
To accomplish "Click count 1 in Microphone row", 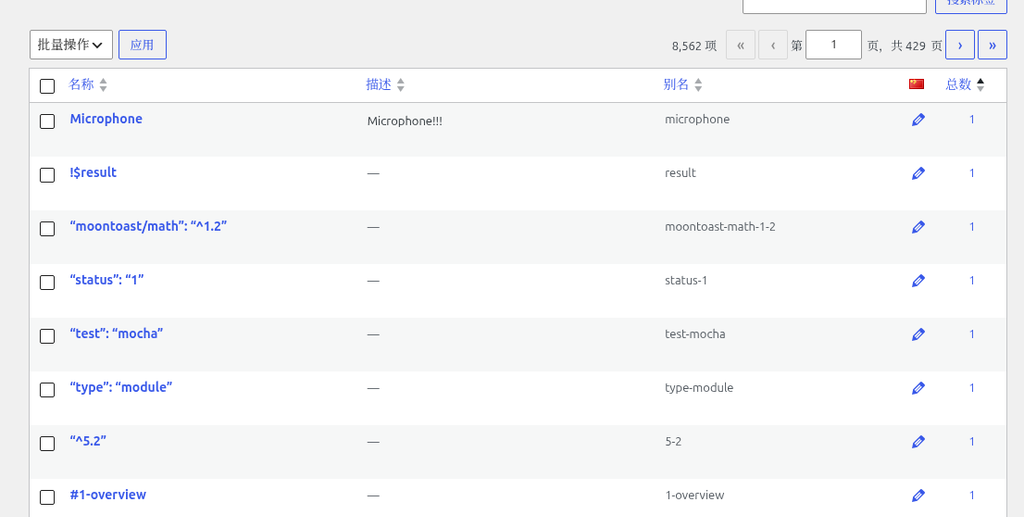I will [x=972, y=119].
